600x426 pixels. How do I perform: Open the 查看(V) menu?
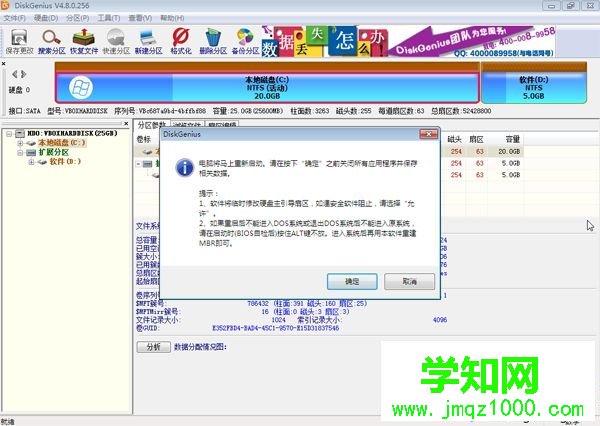140,18
